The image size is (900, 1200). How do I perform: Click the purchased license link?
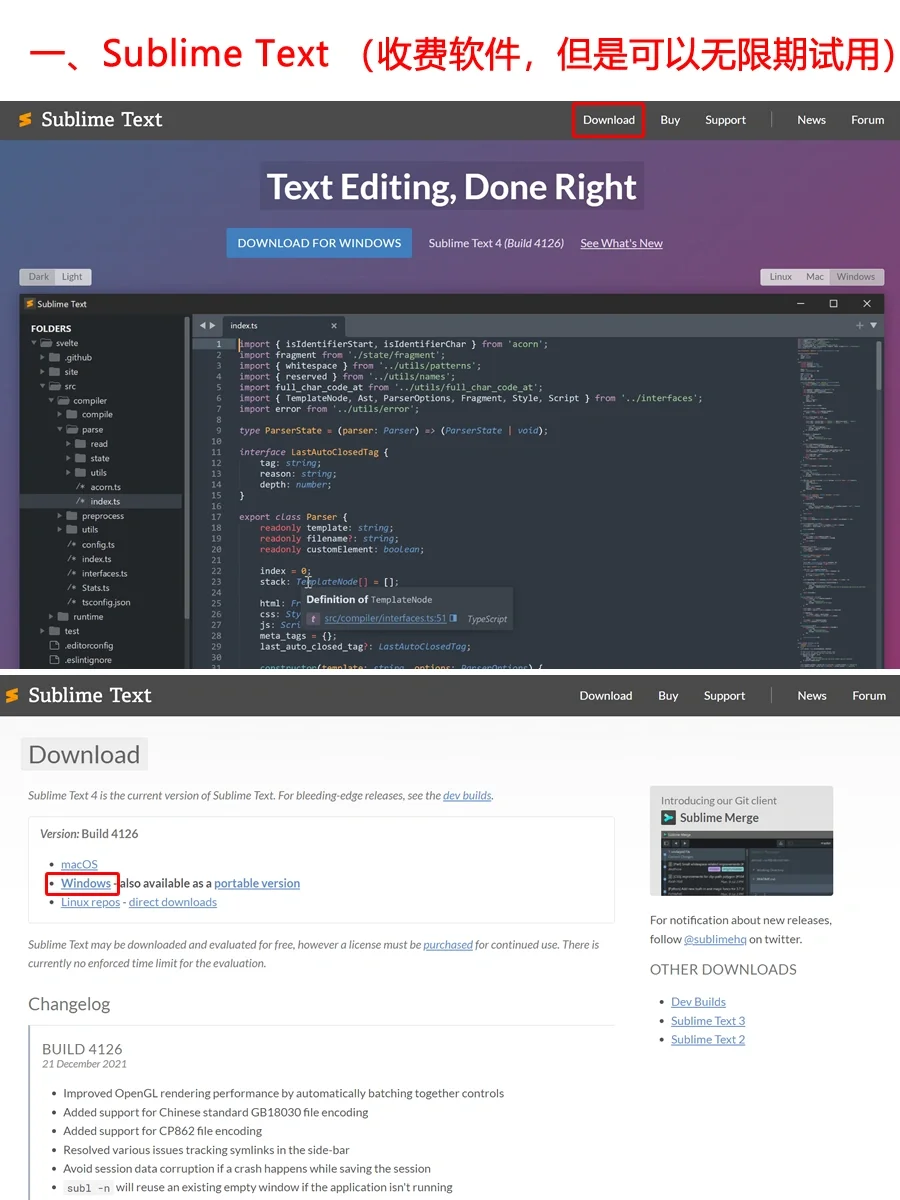(x=448, y=944)
